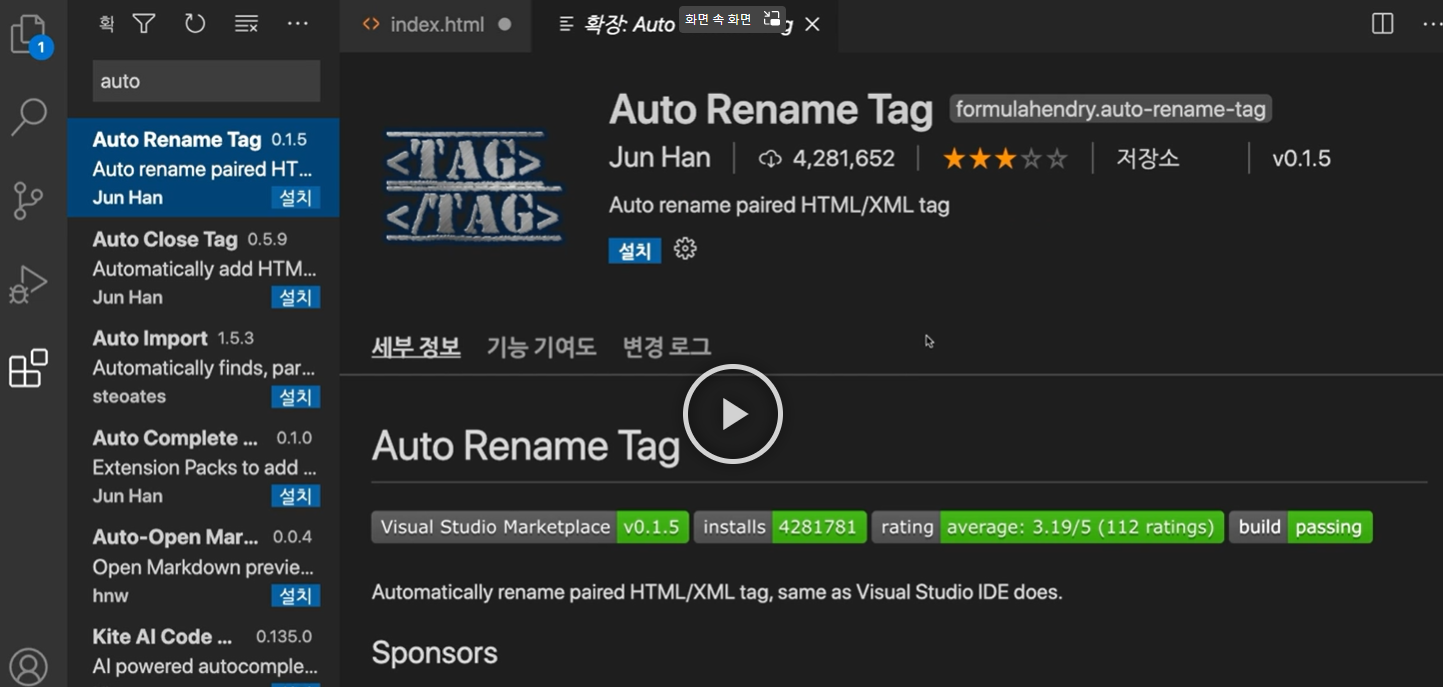Screen dimensions: 1443x687
Task: Install Auto Rename Tag from the detail page
Action: coord(635,250)
